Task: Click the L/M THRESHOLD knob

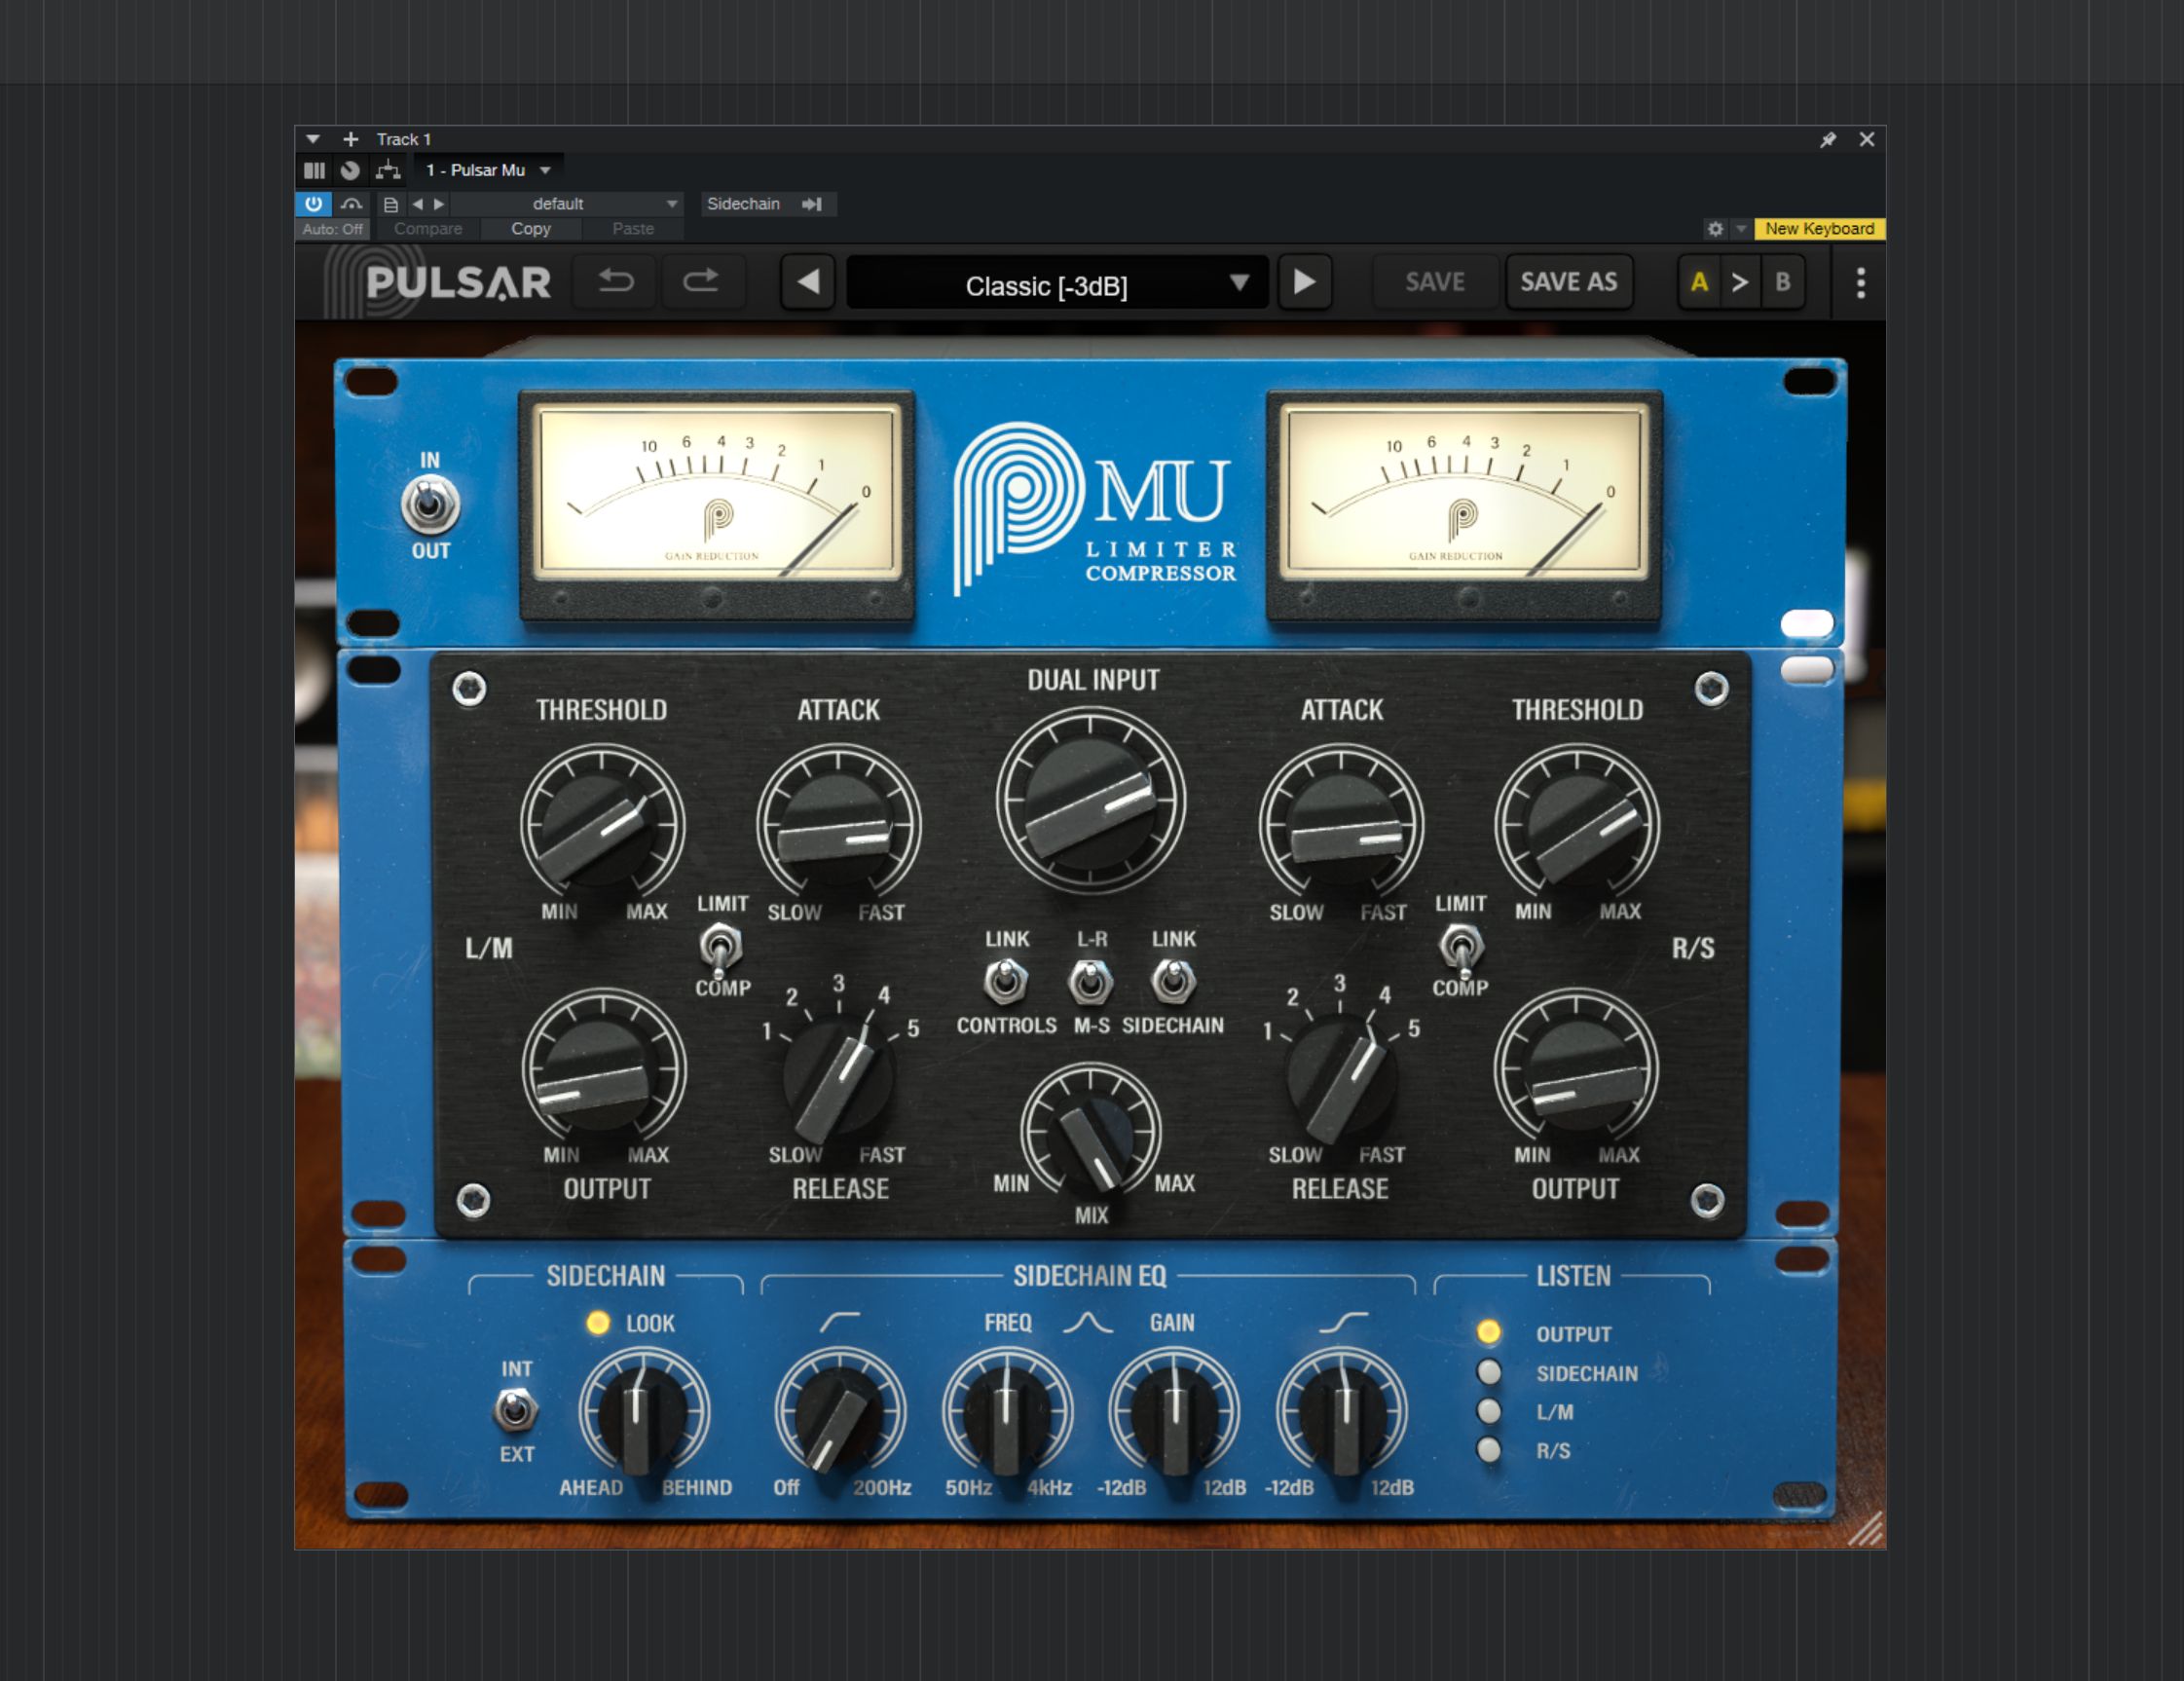Action: coord(602,826)
